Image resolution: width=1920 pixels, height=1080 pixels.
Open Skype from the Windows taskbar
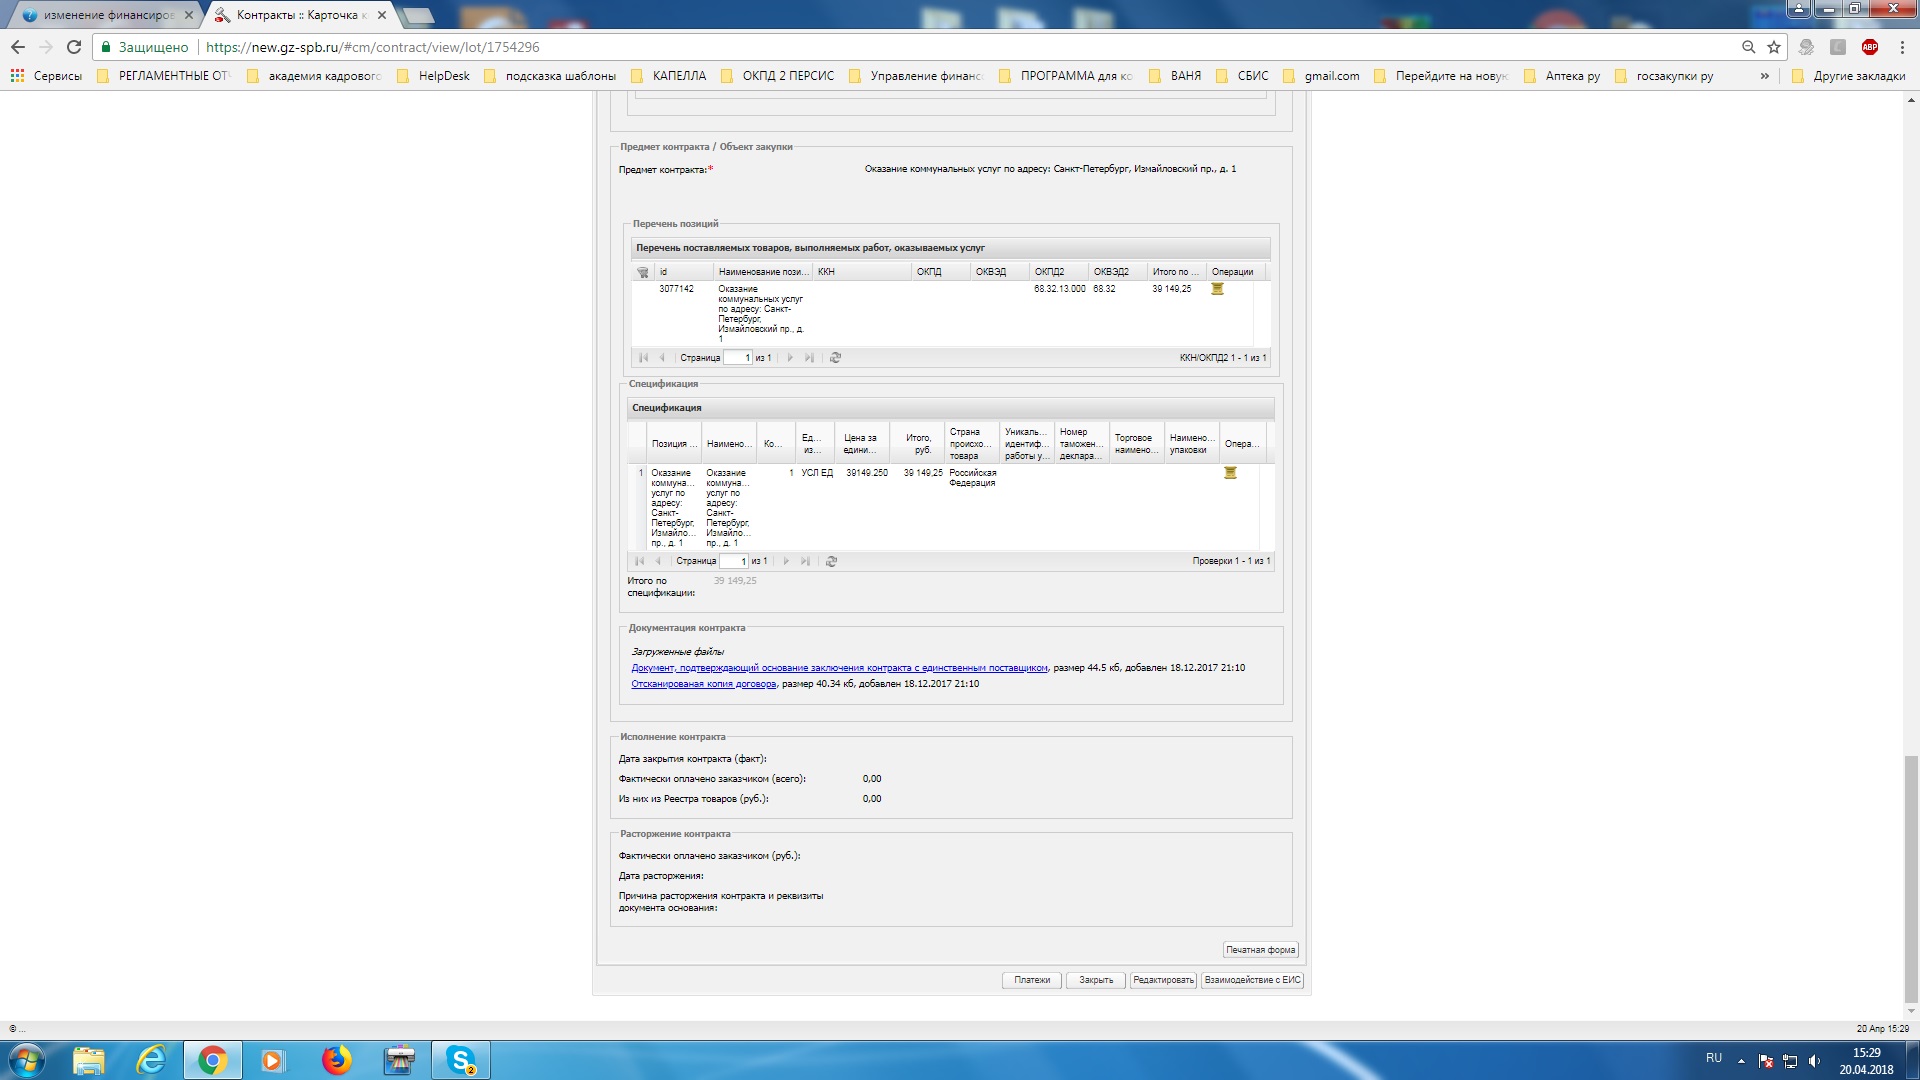coord(461,1060)
